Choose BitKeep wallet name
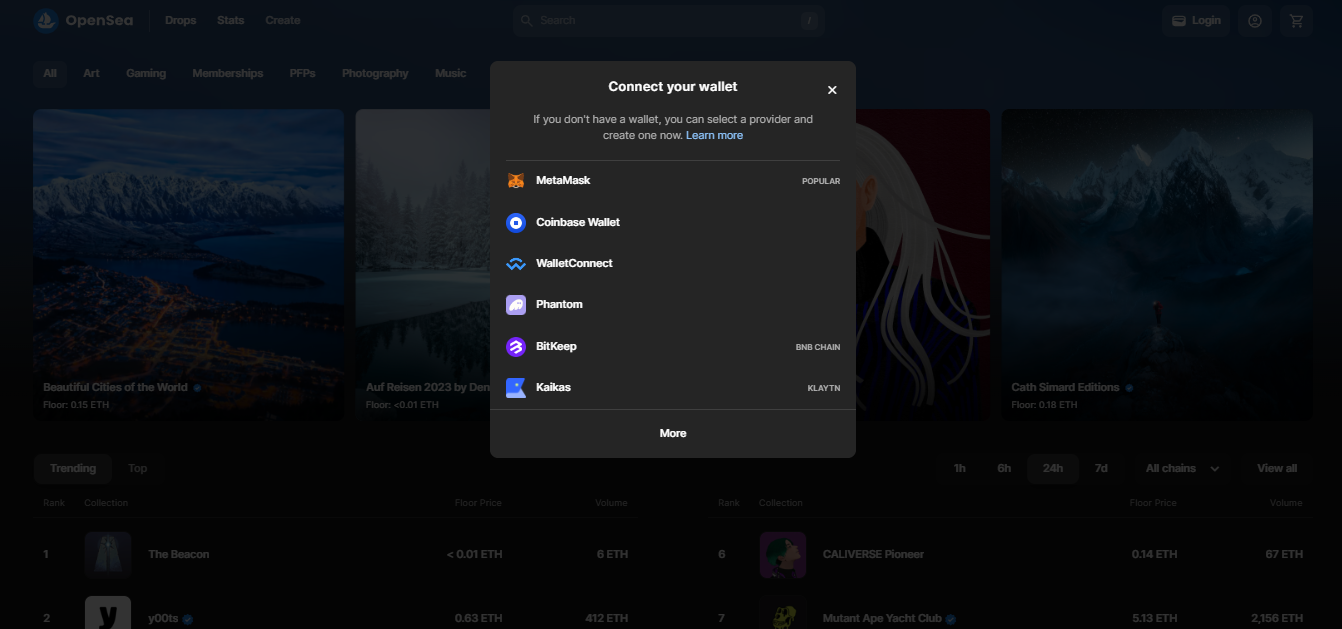Image resolution: width=1342 pixels, height=629 pixels. [556, 346]
